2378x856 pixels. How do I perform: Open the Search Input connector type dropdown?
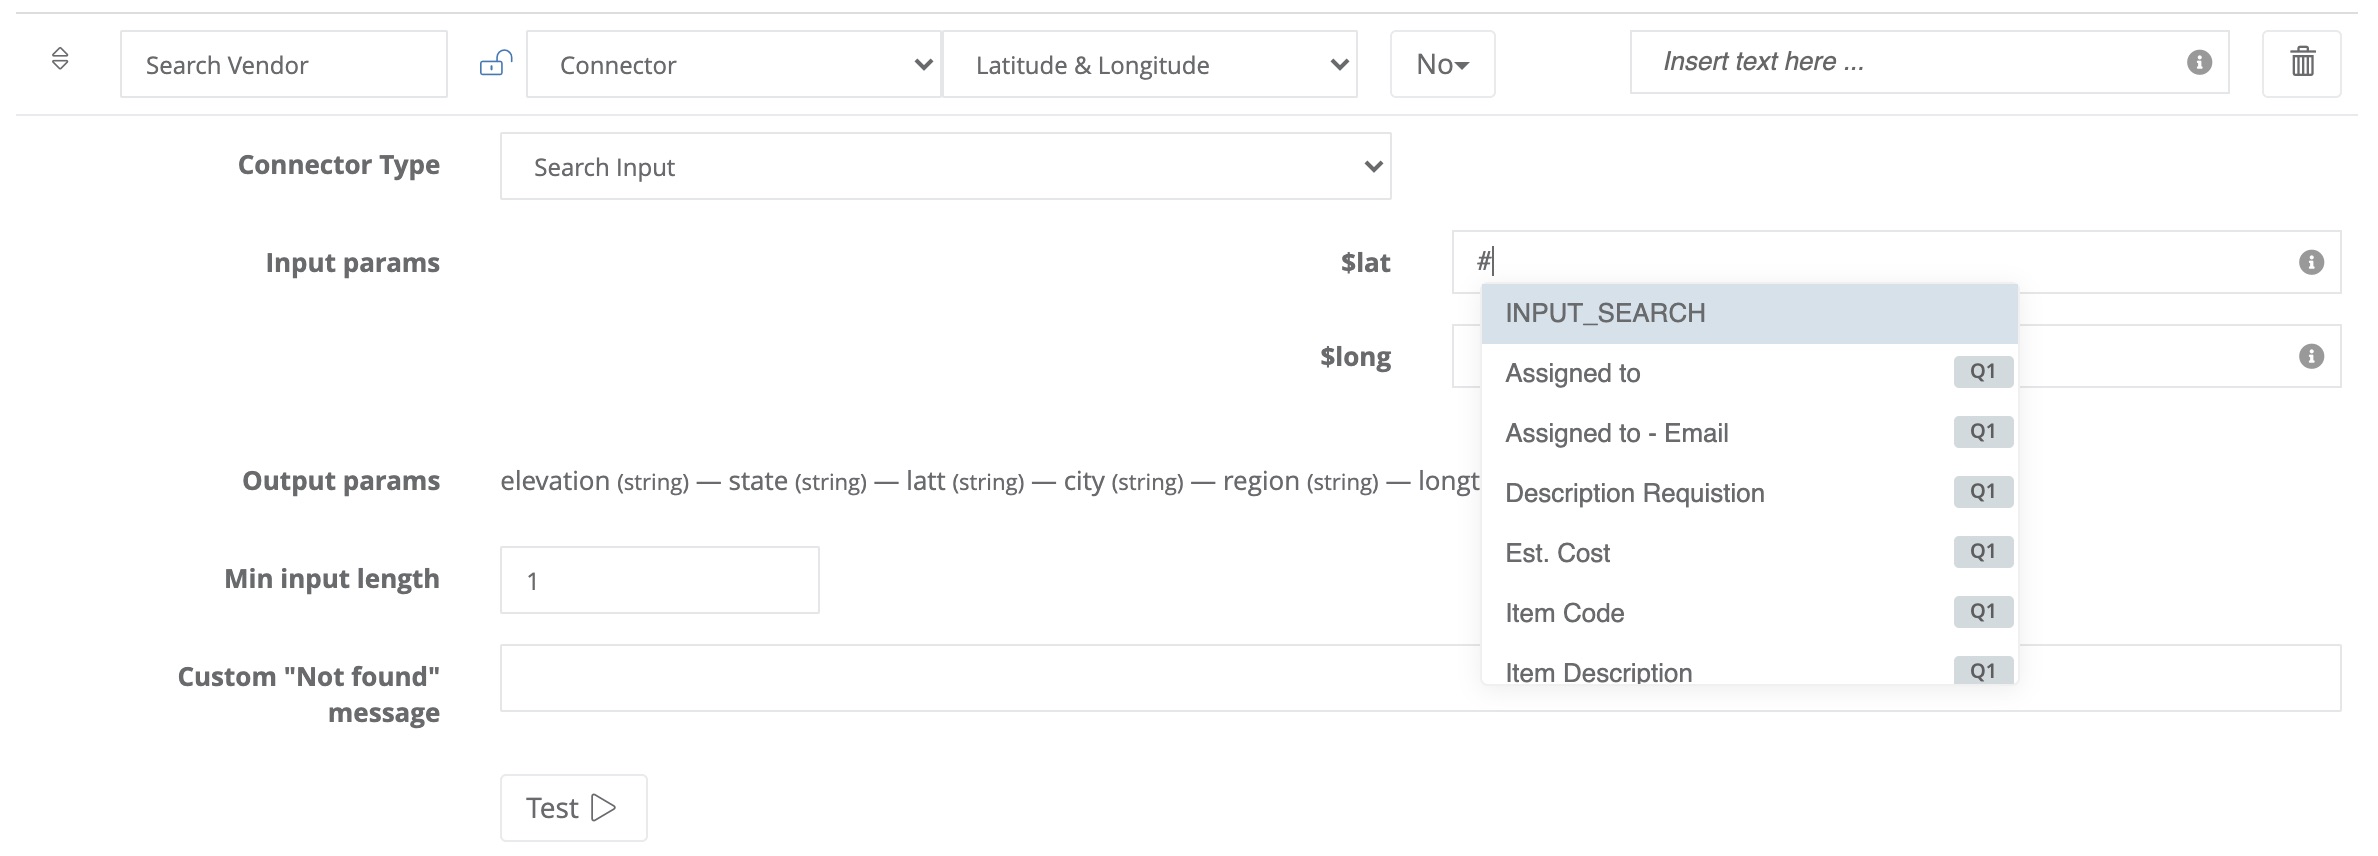pyautogui.click(x=945, y=167)
